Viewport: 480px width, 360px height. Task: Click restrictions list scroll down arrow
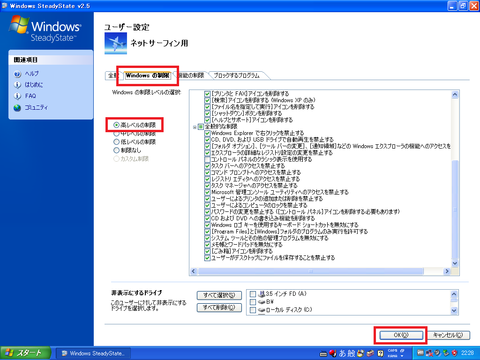(x=455, y=263)
